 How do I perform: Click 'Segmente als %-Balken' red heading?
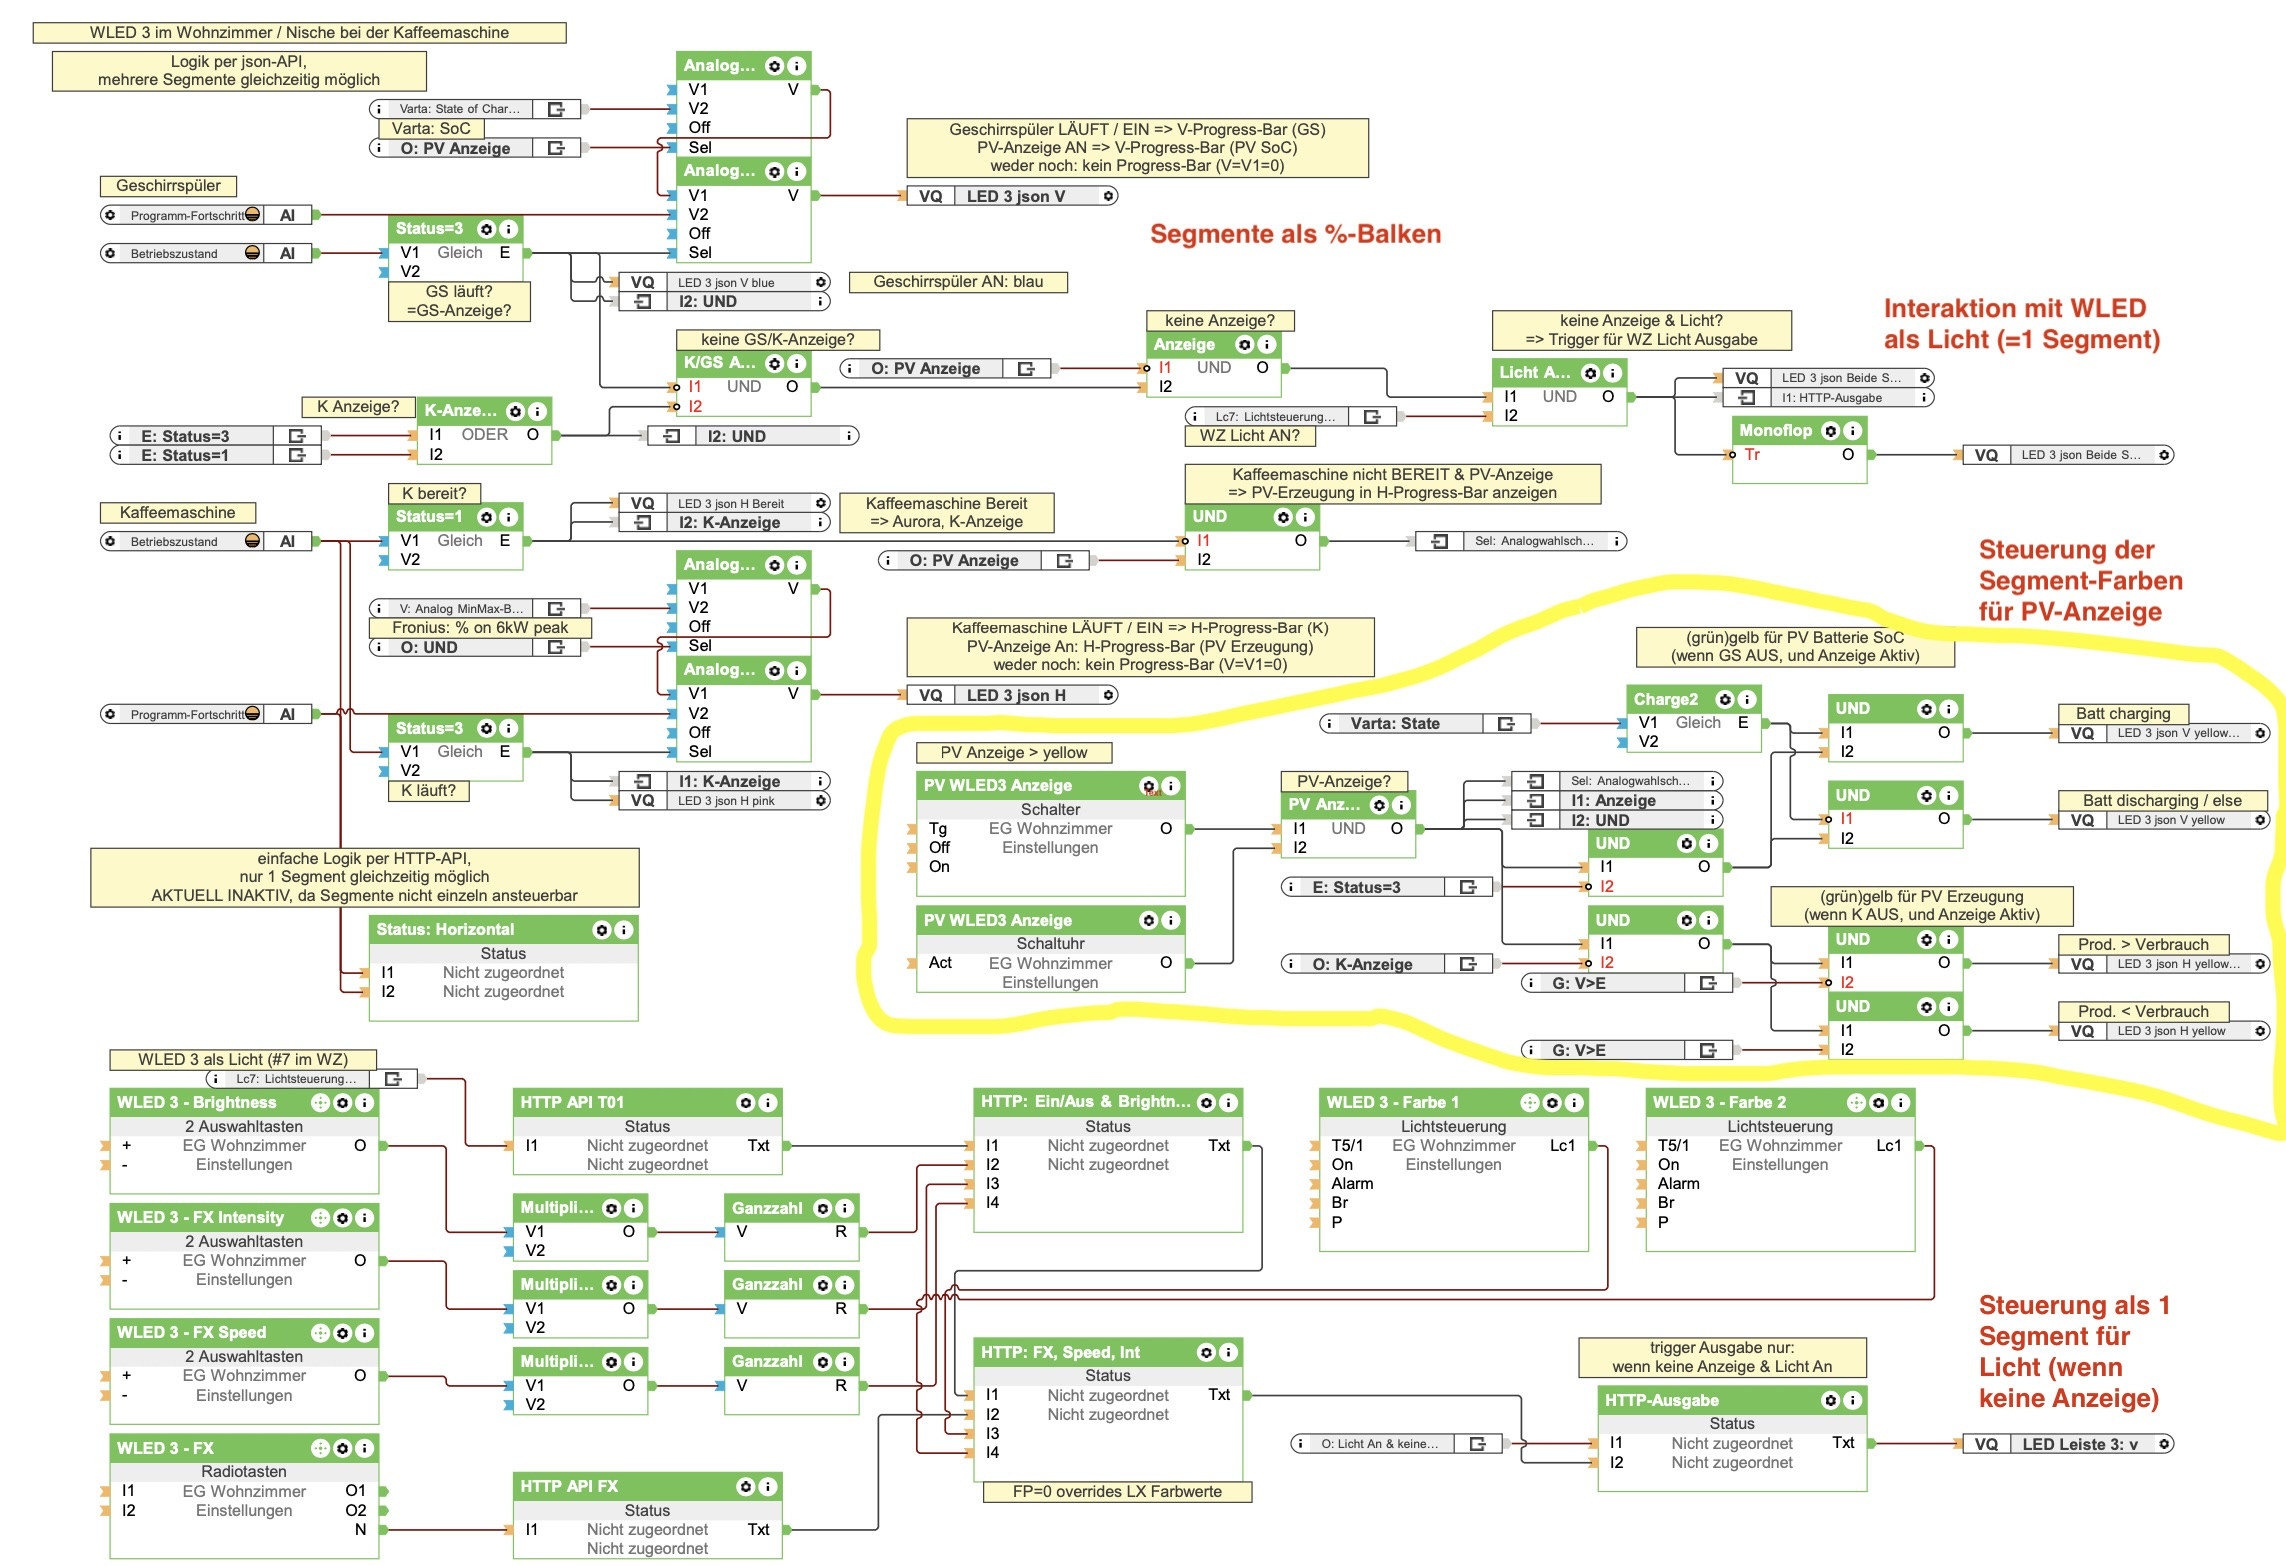[1295, 234]
